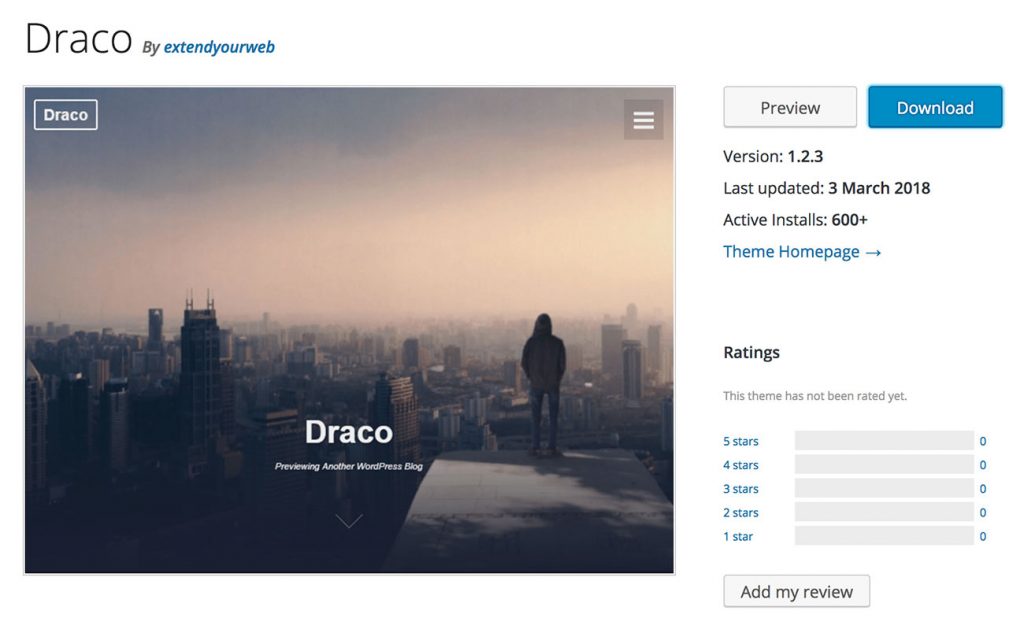Select the 4 stars rating link

[x=741, y=465]
